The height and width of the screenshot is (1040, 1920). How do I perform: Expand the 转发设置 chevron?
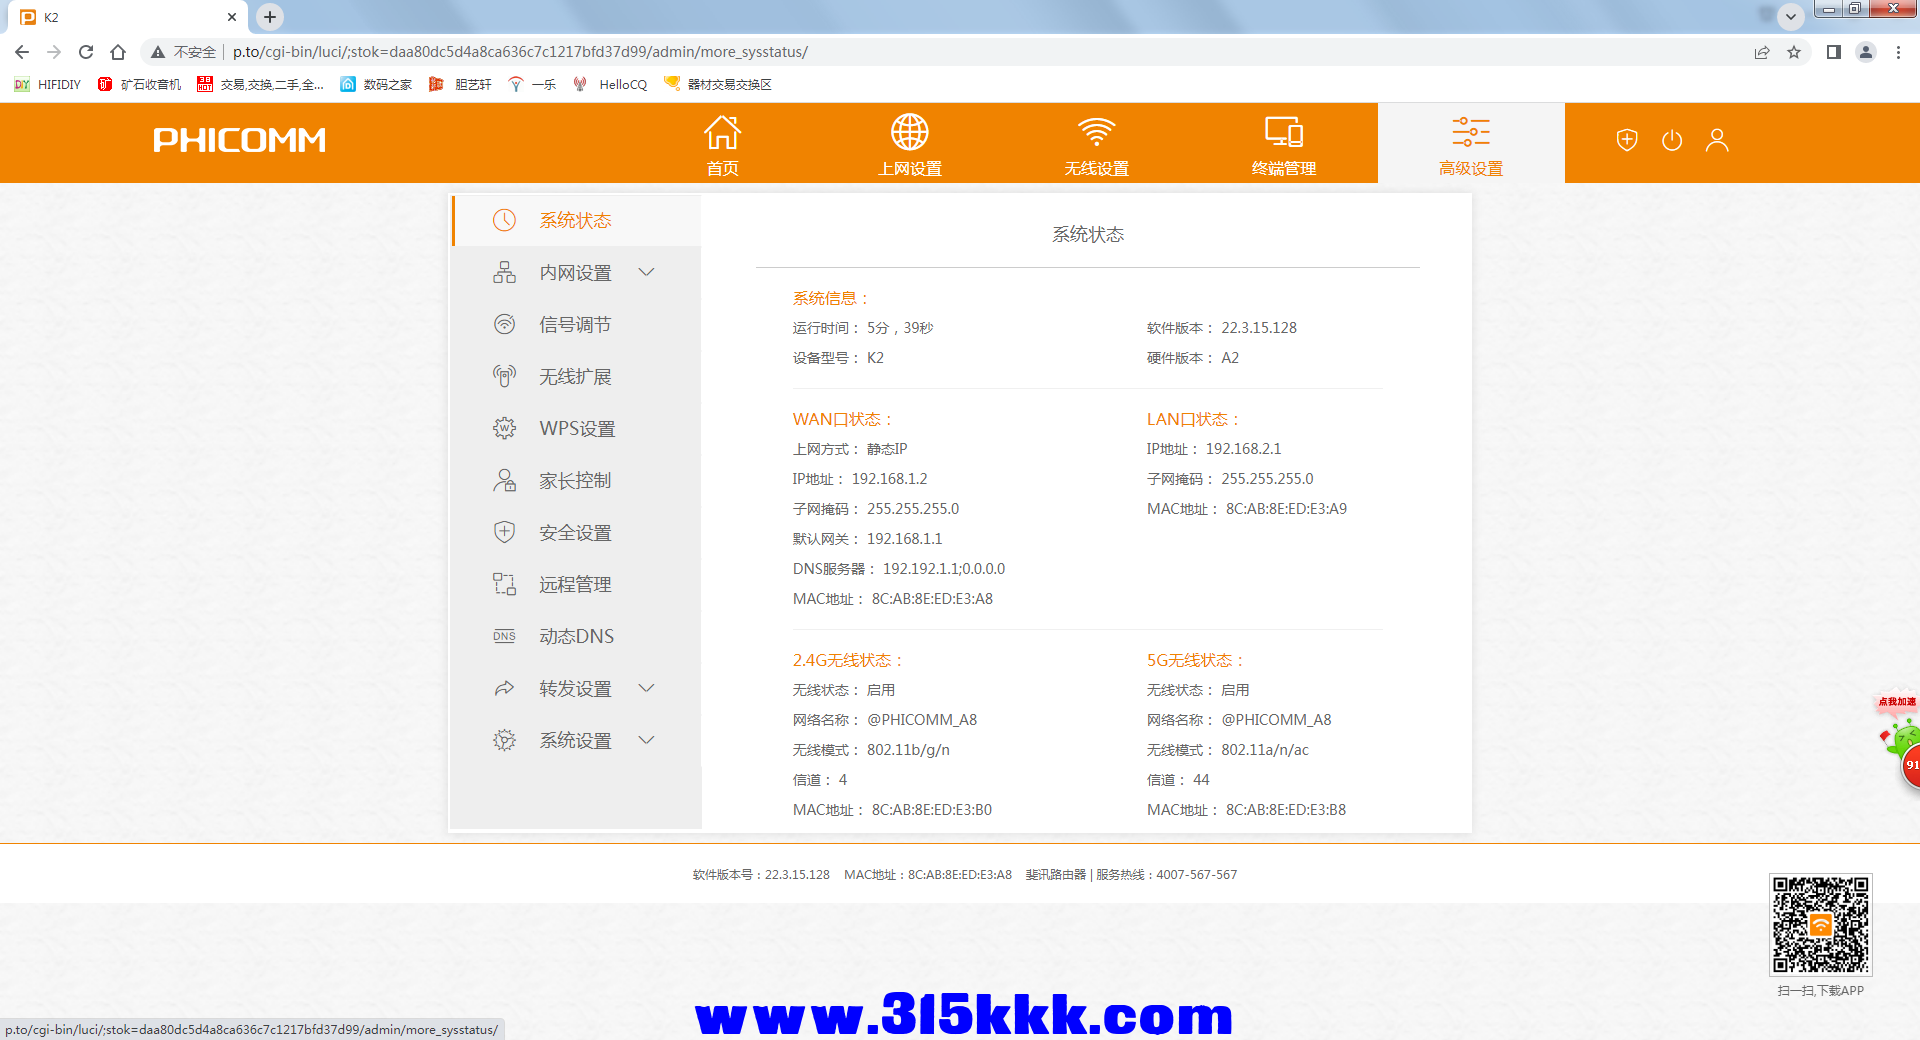(647, 688)
